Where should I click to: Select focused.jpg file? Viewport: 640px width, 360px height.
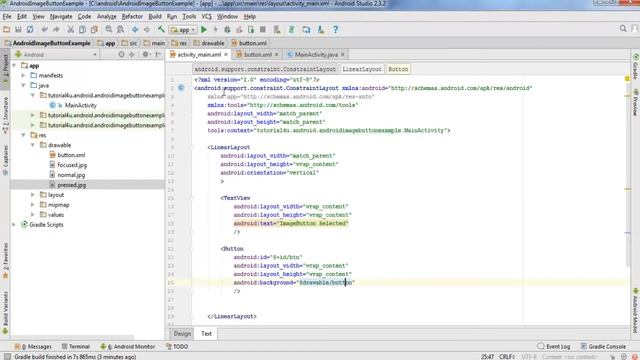coord(72,165)
